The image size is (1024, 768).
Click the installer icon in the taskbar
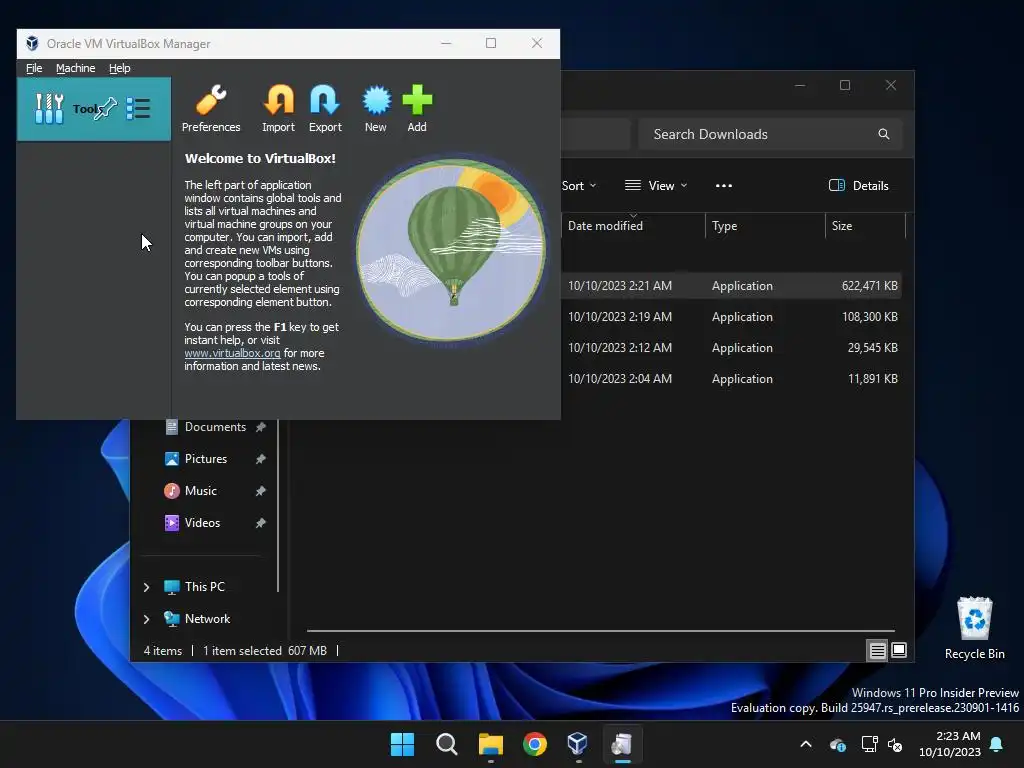[x=622, y=744]
